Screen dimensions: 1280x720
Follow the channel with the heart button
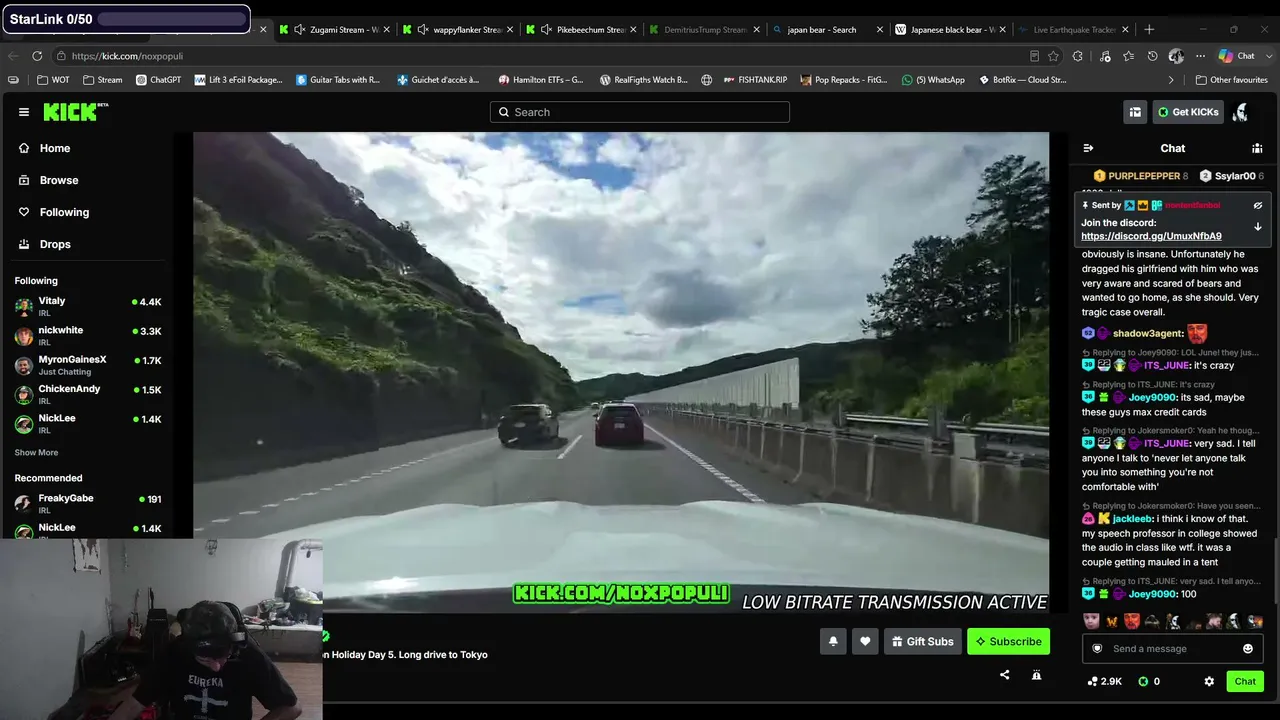click(x=865, y=641)
